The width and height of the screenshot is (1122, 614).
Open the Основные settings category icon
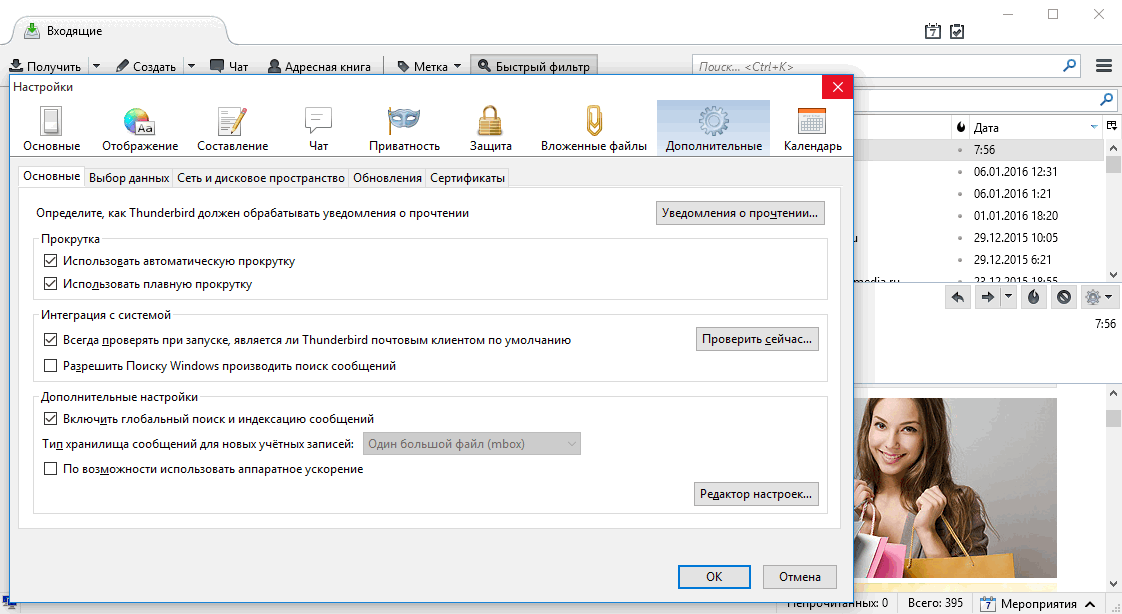[x=51, y=128]
